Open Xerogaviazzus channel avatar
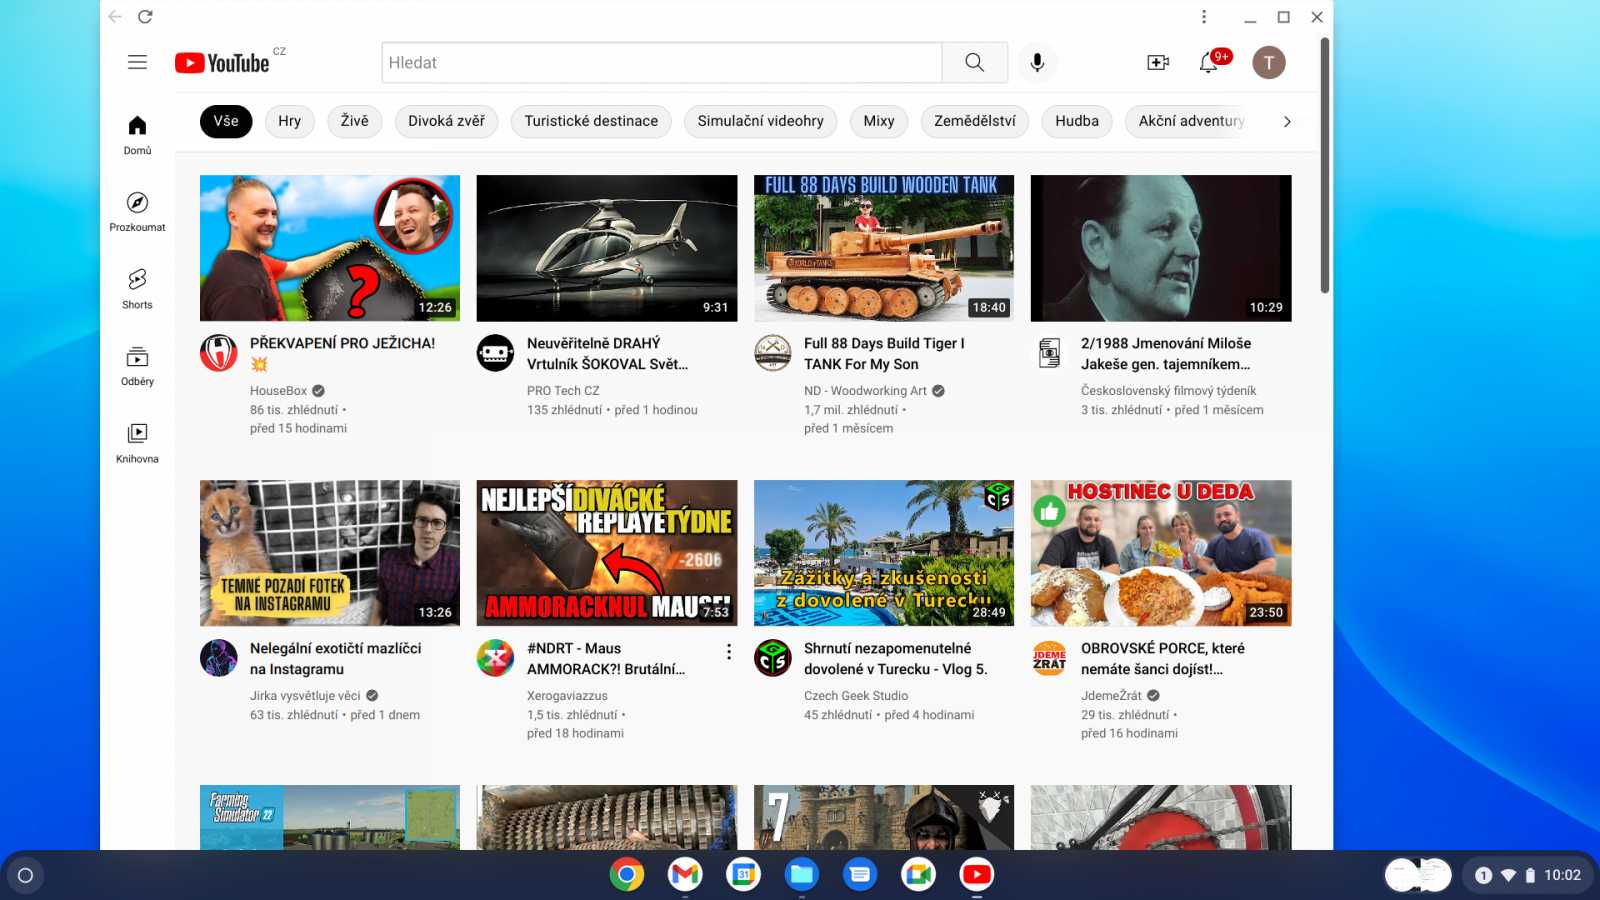Viewport: 1600px width, 900px height. pos(495,658)
